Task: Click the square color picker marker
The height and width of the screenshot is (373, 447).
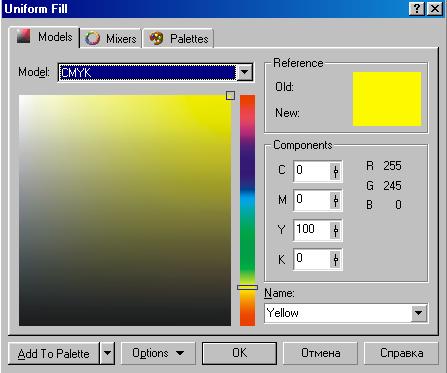Action: (x=230, y=96)
